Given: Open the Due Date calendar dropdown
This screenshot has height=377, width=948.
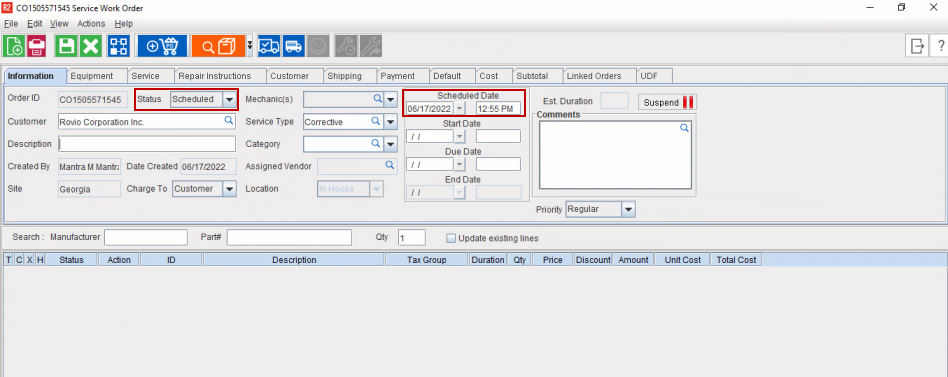Looking at the screenshot, I should point(459,164).
